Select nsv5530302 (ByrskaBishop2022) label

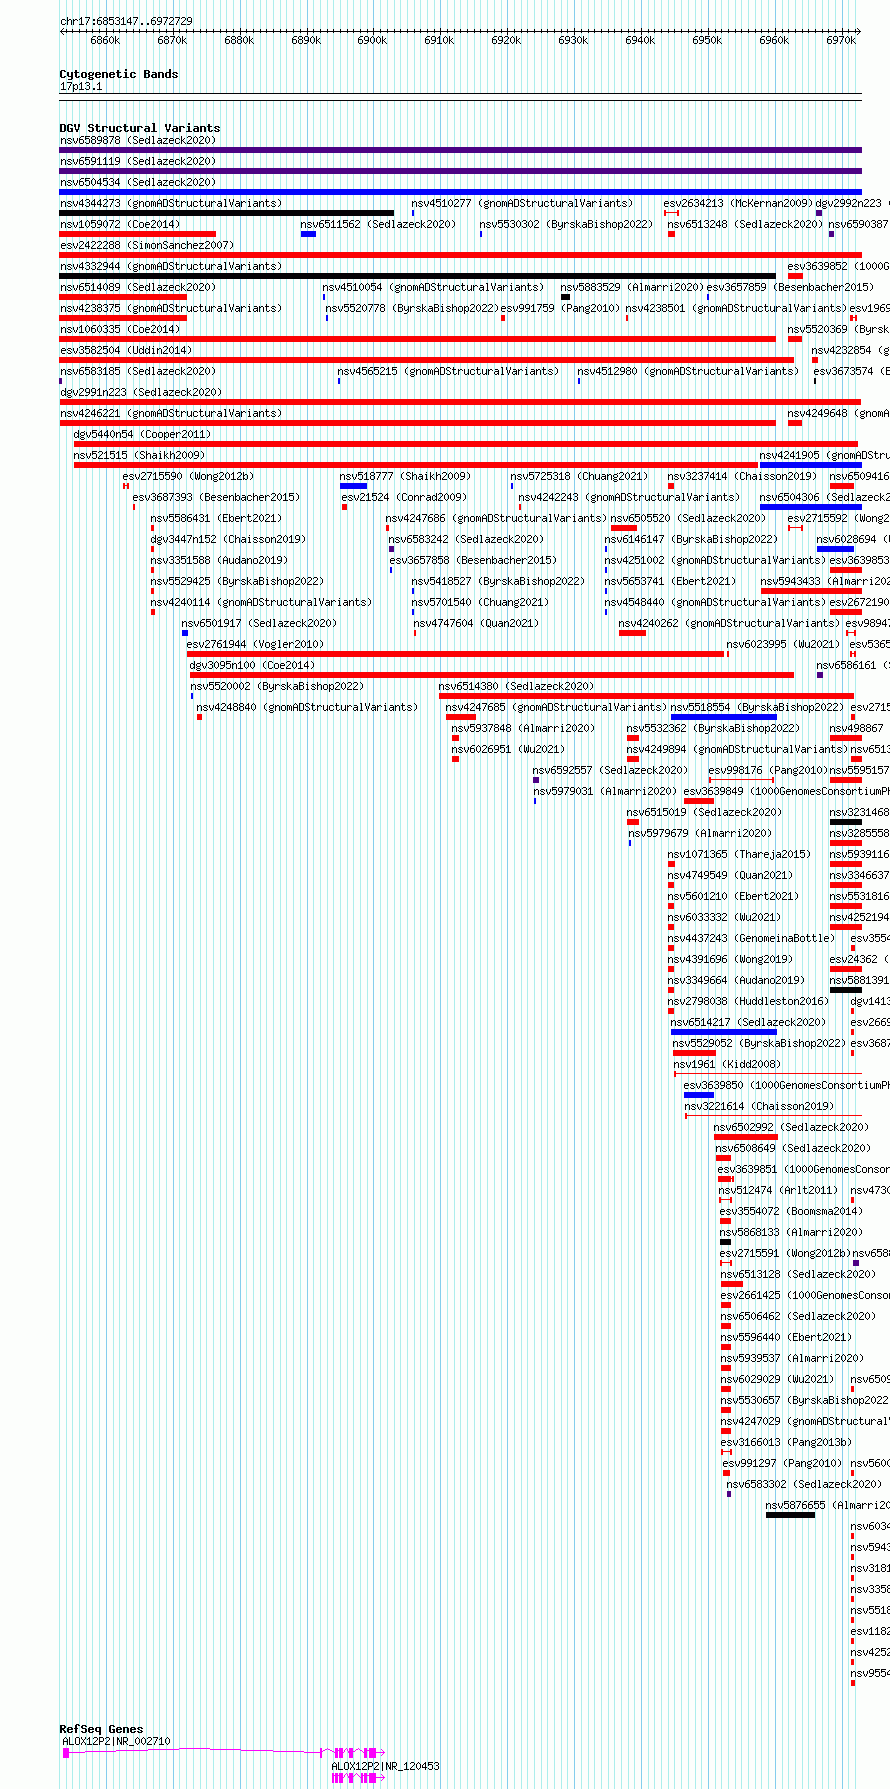click(566, 224)
